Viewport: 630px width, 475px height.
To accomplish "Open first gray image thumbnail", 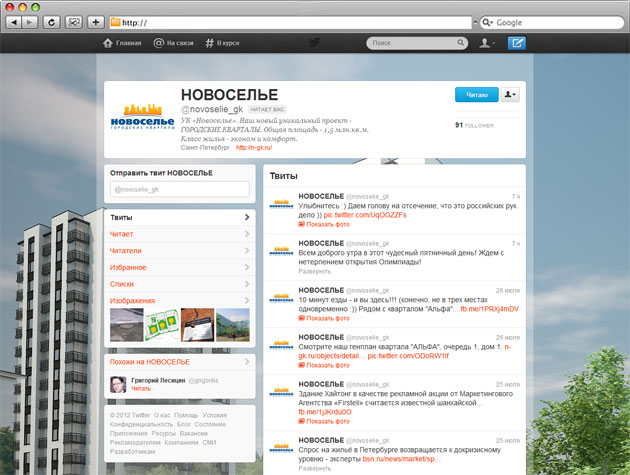I will 127,325.
